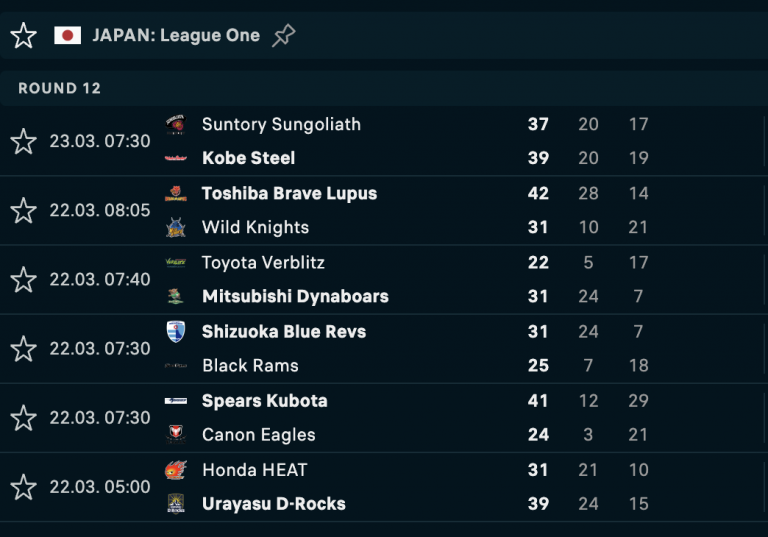Click the Honda HEAT flame logo
The height and width of the screenshot is (537, 768).
click(x=176, y=469)
